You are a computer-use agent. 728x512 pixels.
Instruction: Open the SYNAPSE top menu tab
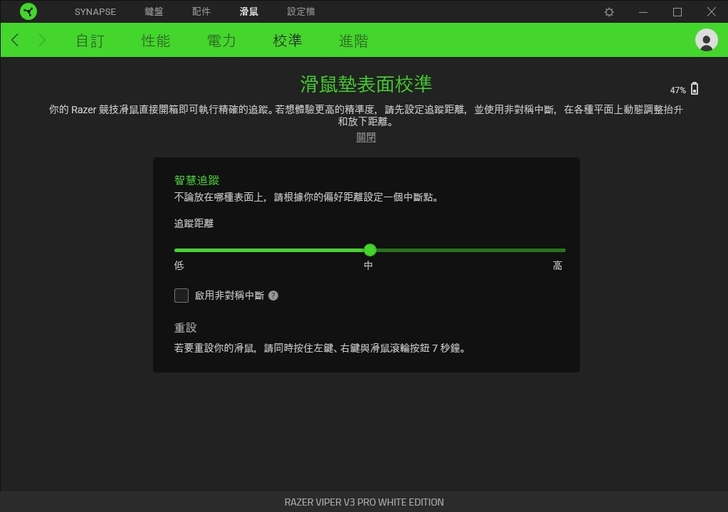95,12
